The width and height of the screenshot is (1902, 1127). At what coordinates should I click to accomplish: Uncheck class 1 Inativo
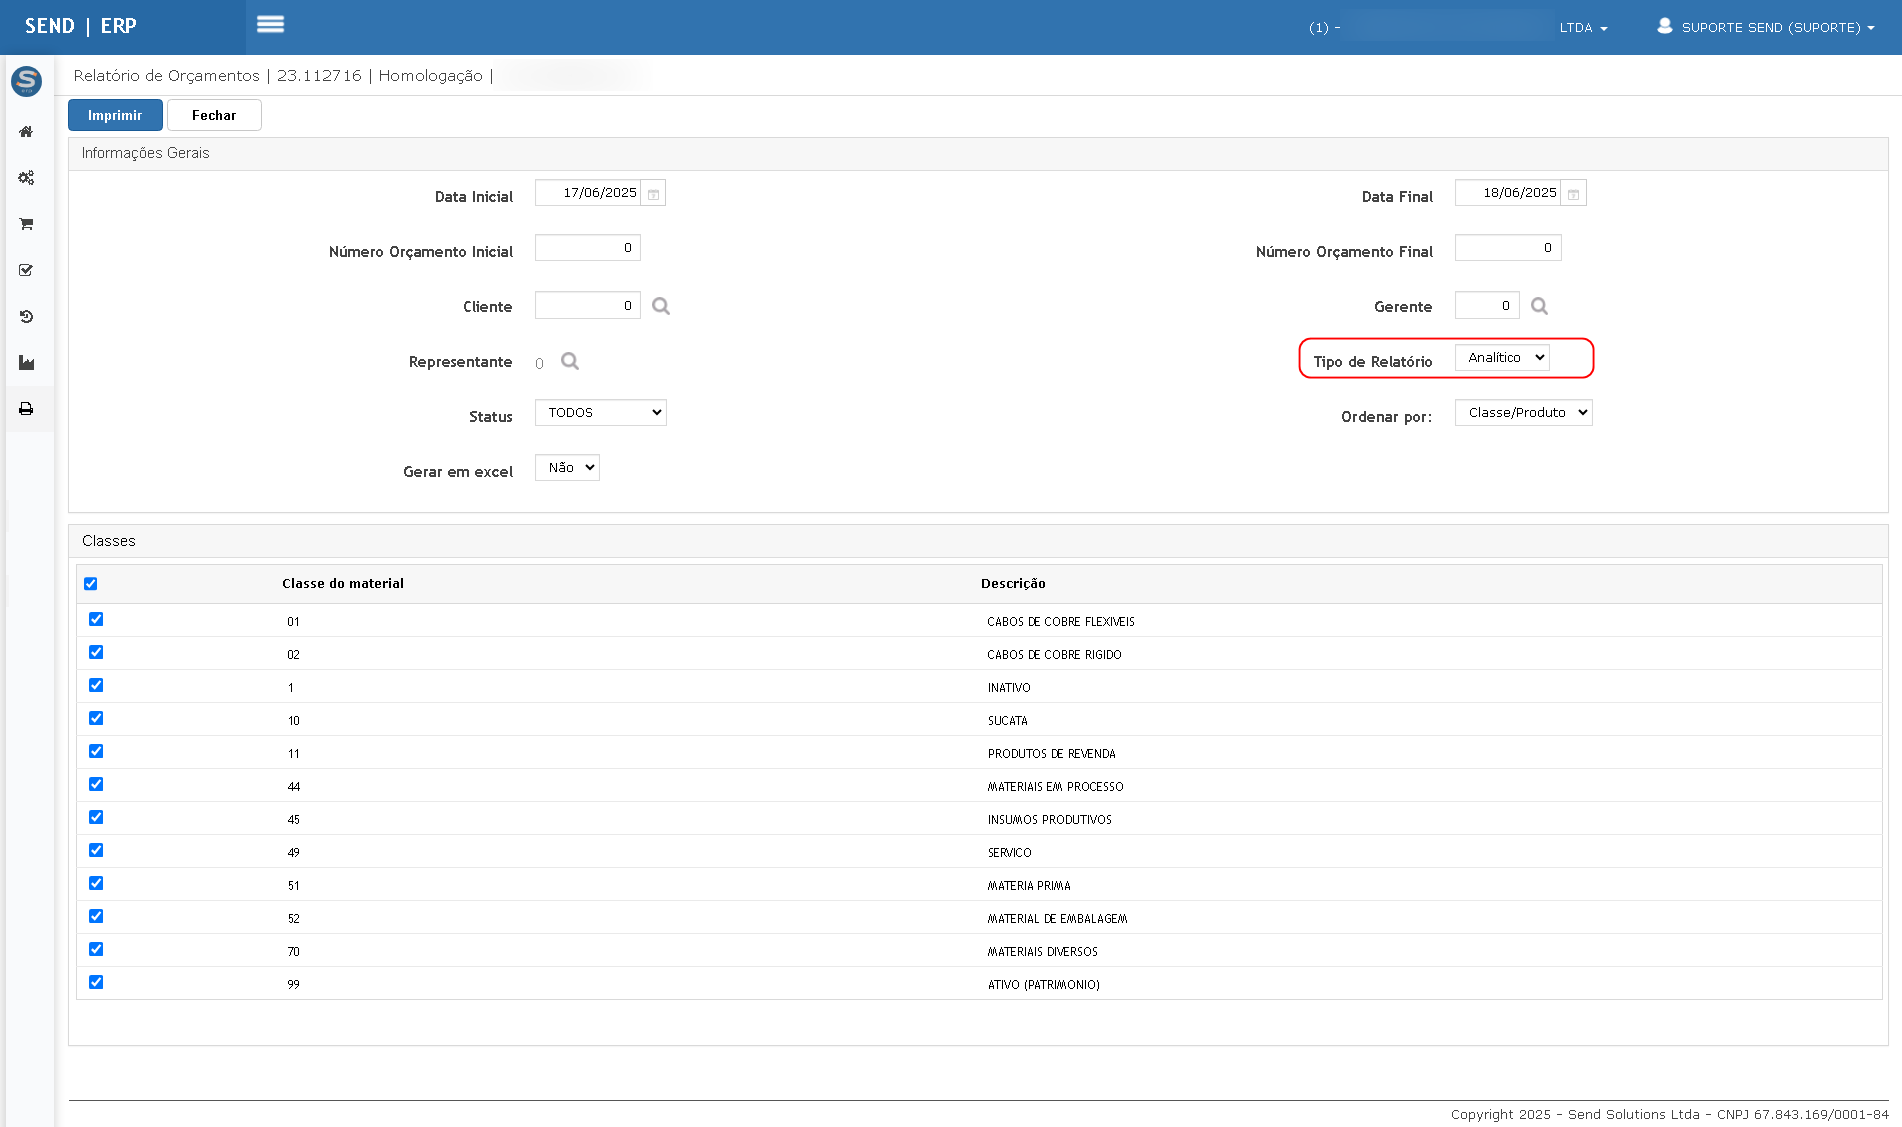(x=96, y=685)
